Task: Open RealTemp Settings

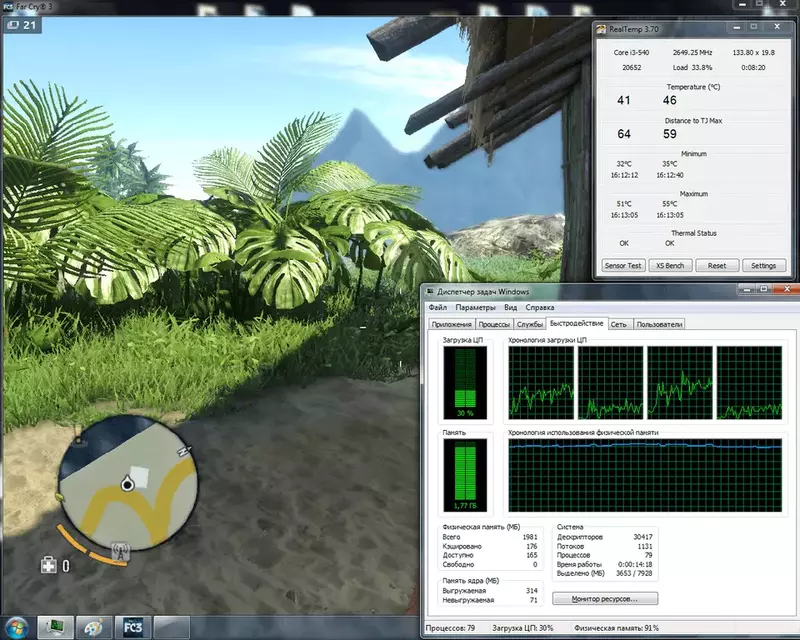Action: tap(763, 265)
